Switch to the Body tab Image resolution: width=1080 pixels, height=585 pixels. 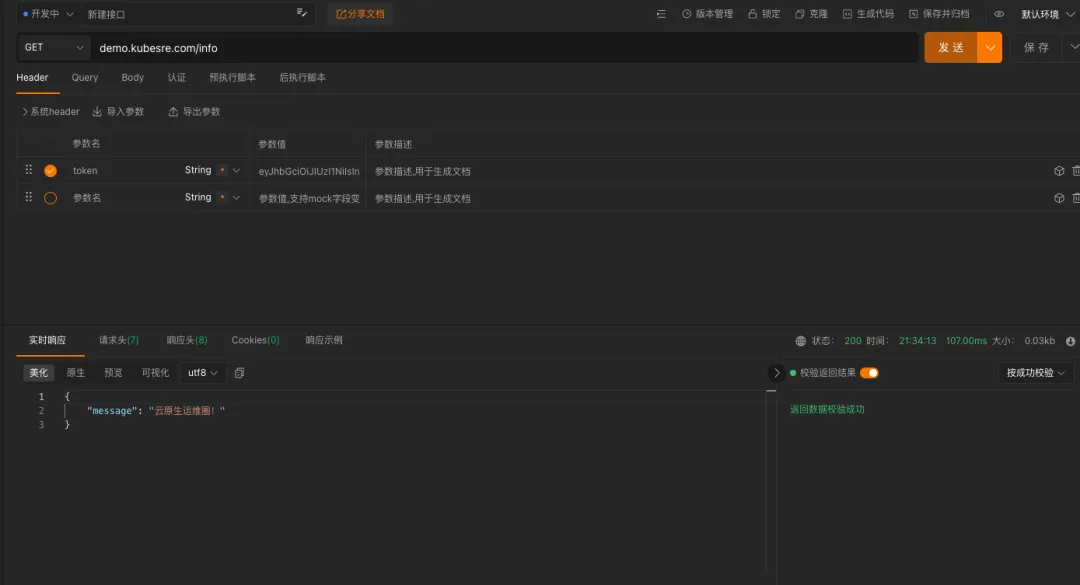pos(133,77)
